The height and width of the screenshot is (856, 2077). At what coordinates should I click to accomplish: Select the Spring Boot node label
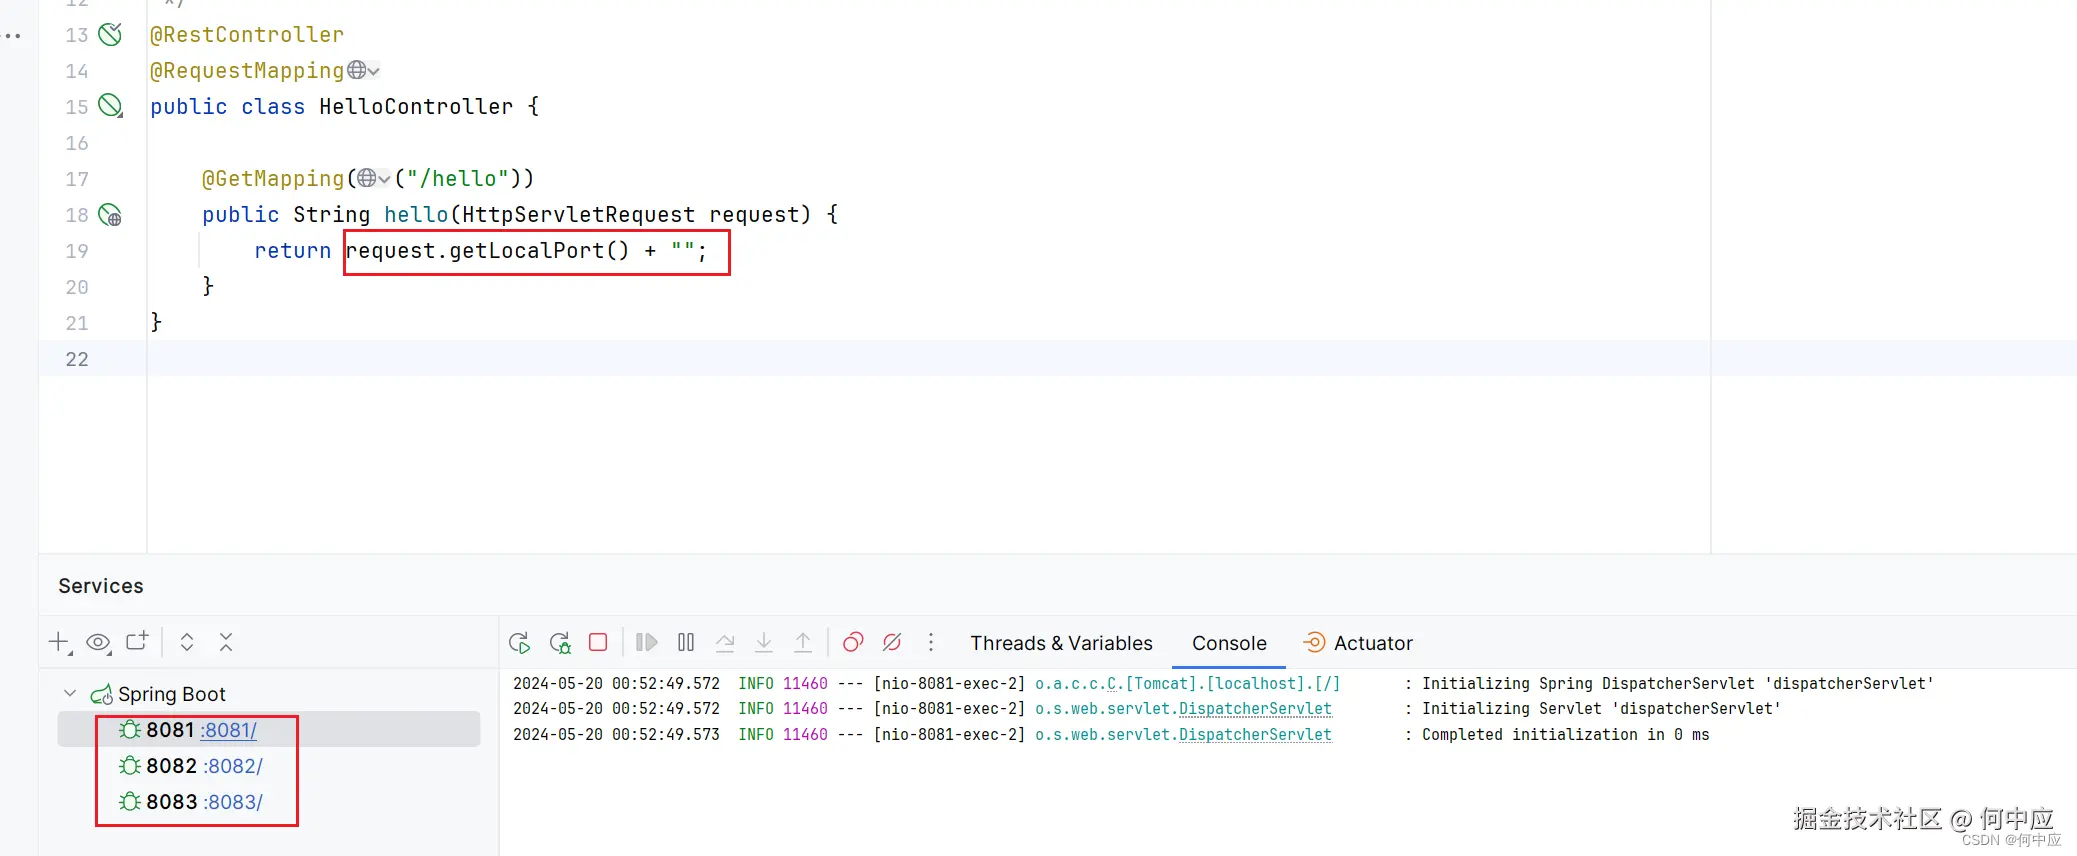tap(172, 694)
